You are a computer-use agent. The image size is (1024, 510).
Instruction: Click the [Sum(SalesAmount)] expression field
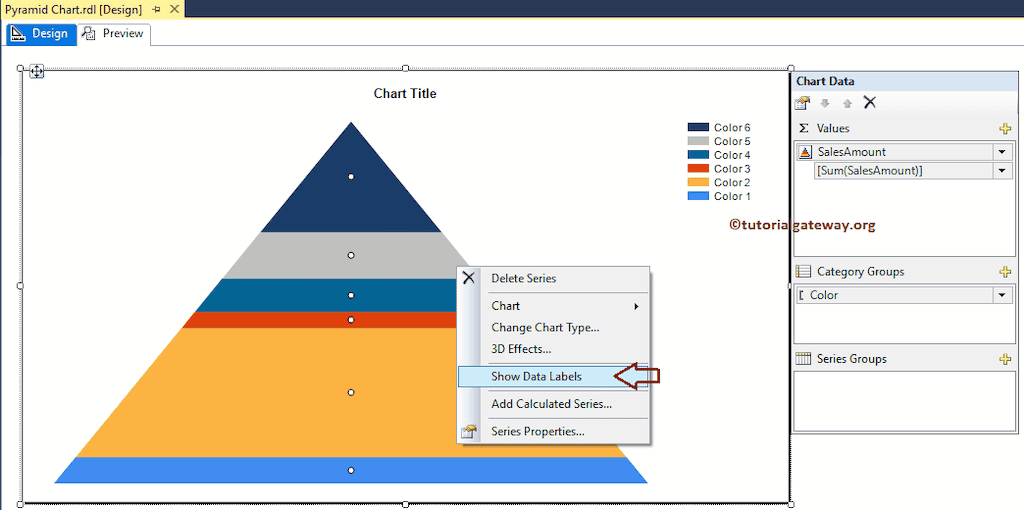coord(904,171)
